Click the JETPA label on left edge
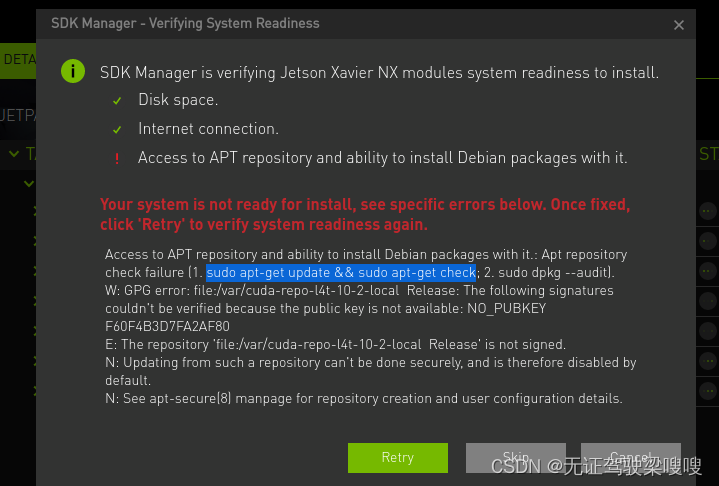The image size is (719, 486). pos(18,115)
